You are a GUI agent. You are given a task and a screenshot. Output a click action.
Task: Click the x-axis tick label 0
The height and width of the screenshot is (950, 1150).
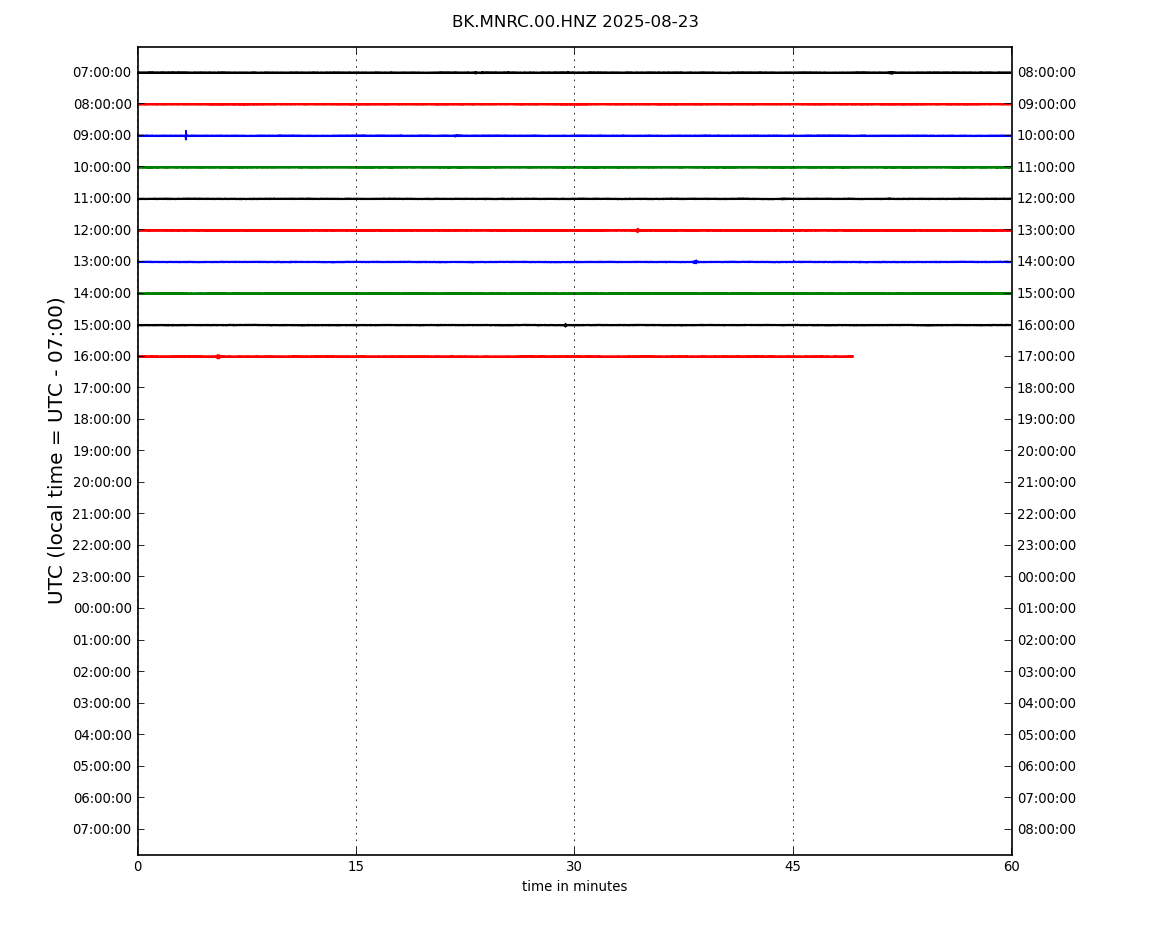coord(138,867)
